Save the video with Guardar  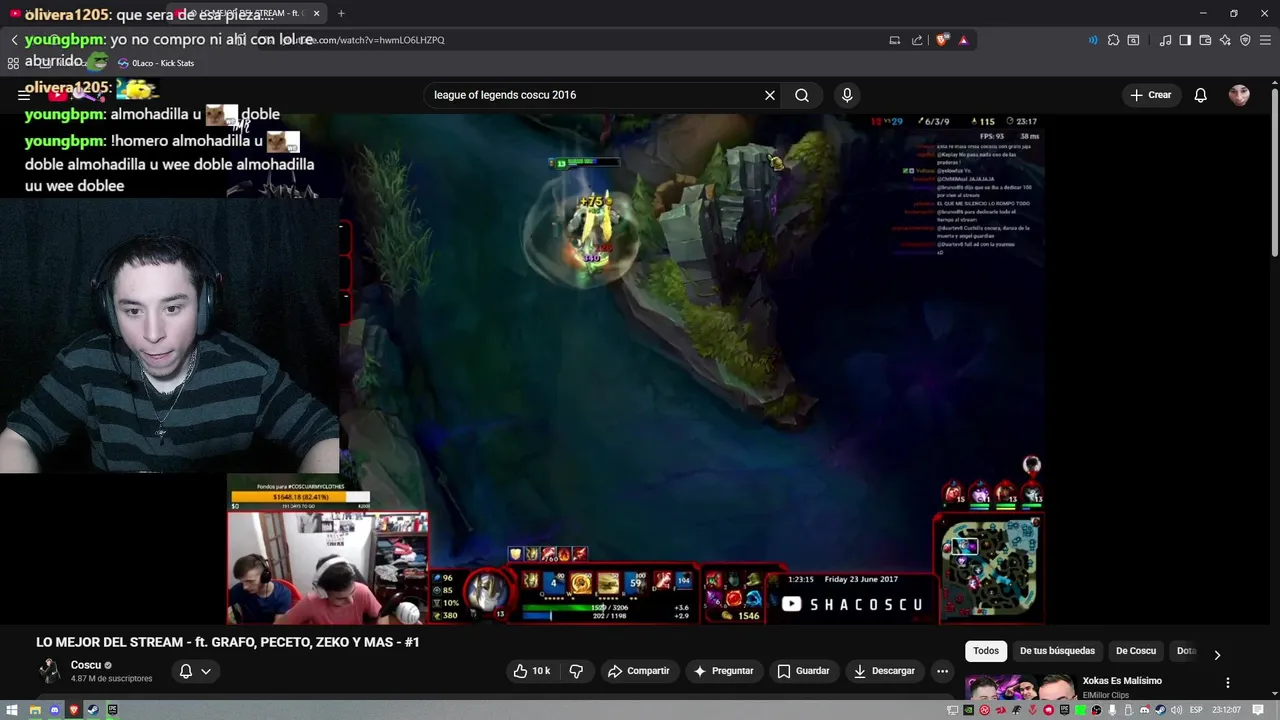803,671
